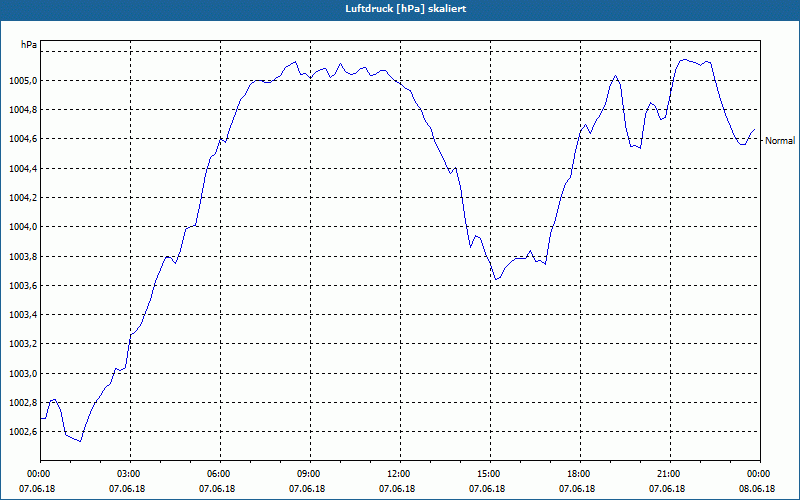
Task: Select the 1004,2 y-axis value
Action: coord(23,197)
